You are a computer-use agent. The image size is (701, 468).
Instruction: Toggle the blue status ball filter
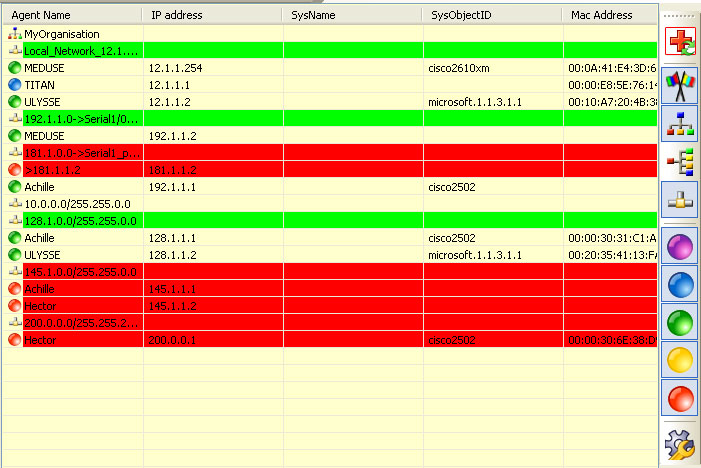[x=680, y=284]
